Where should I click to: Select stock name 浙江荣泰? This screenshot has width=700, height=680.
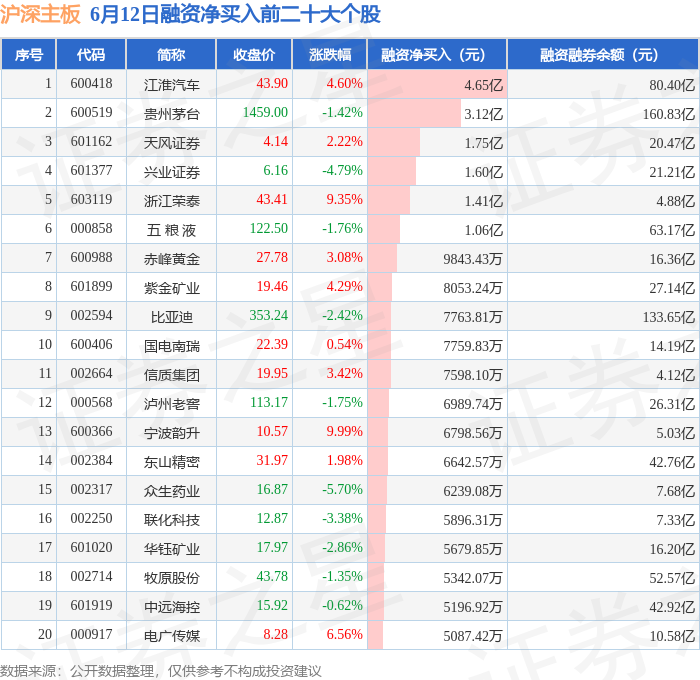coord(171,201)
